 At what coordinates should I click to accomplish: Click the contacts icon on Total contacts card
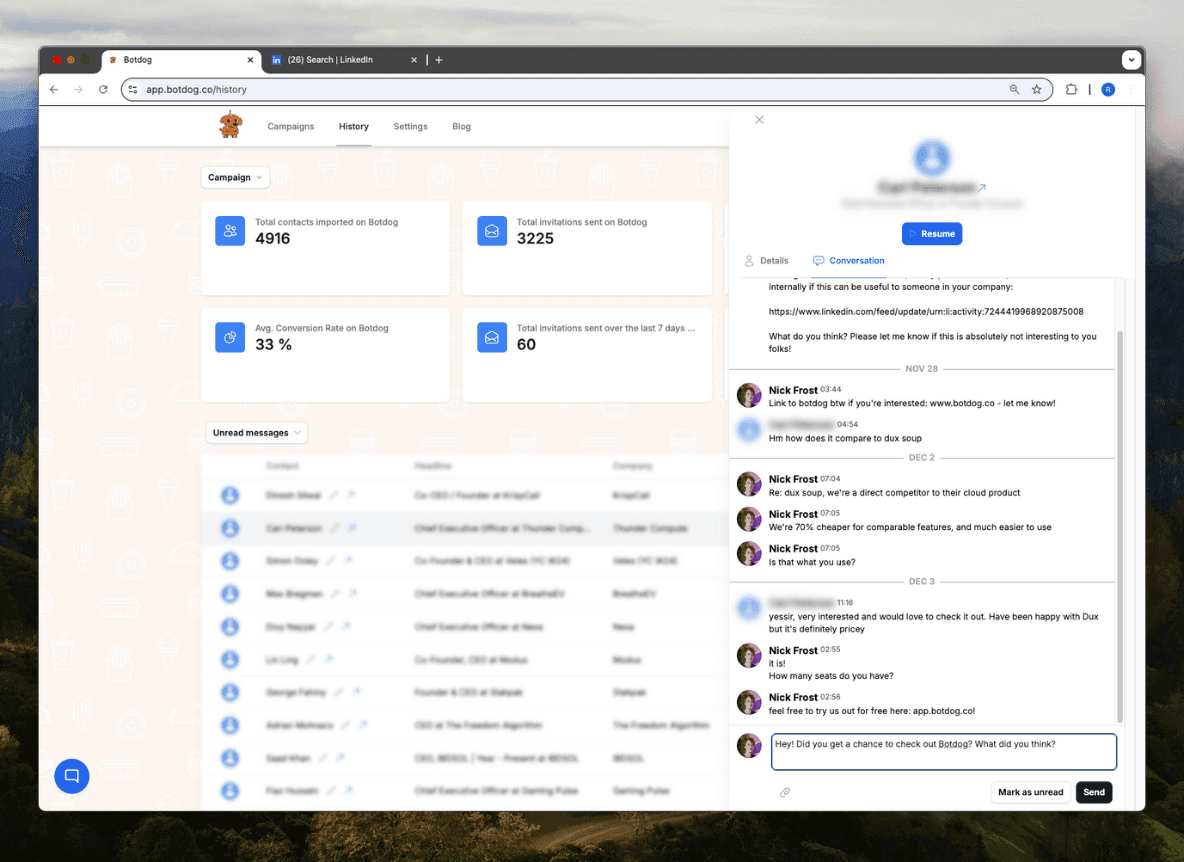[230, 230]
